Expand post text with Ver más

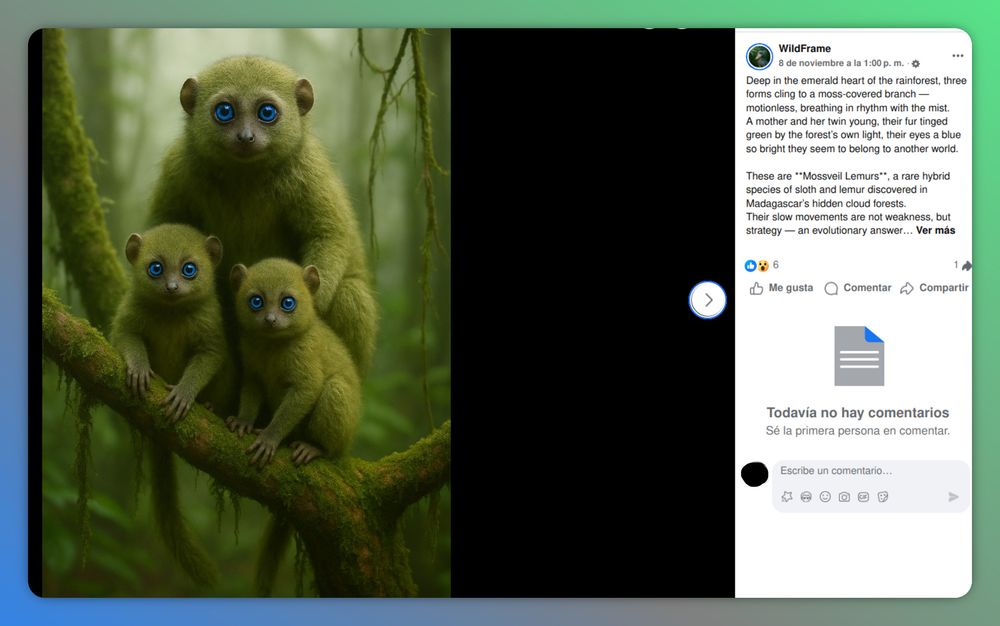tap(936, 231)
